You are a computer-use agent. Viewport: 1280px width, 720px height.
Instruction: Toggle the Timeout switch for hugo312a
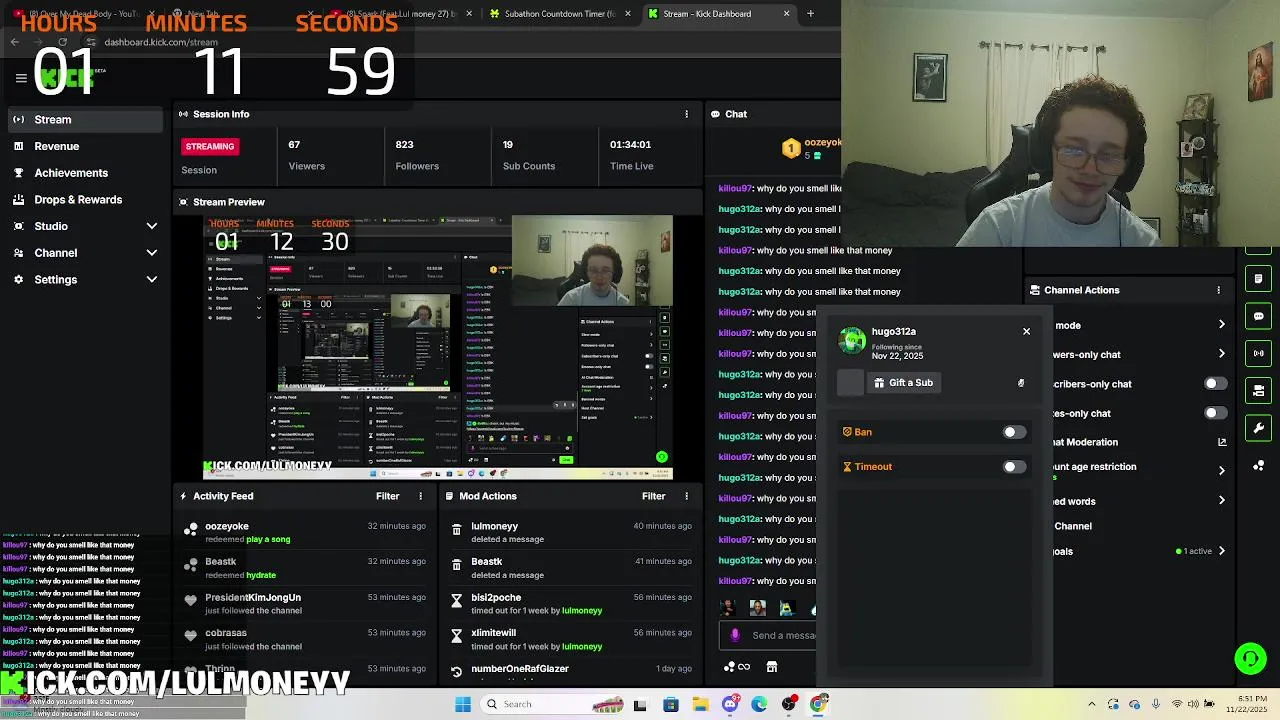(x=1014, y=467)
